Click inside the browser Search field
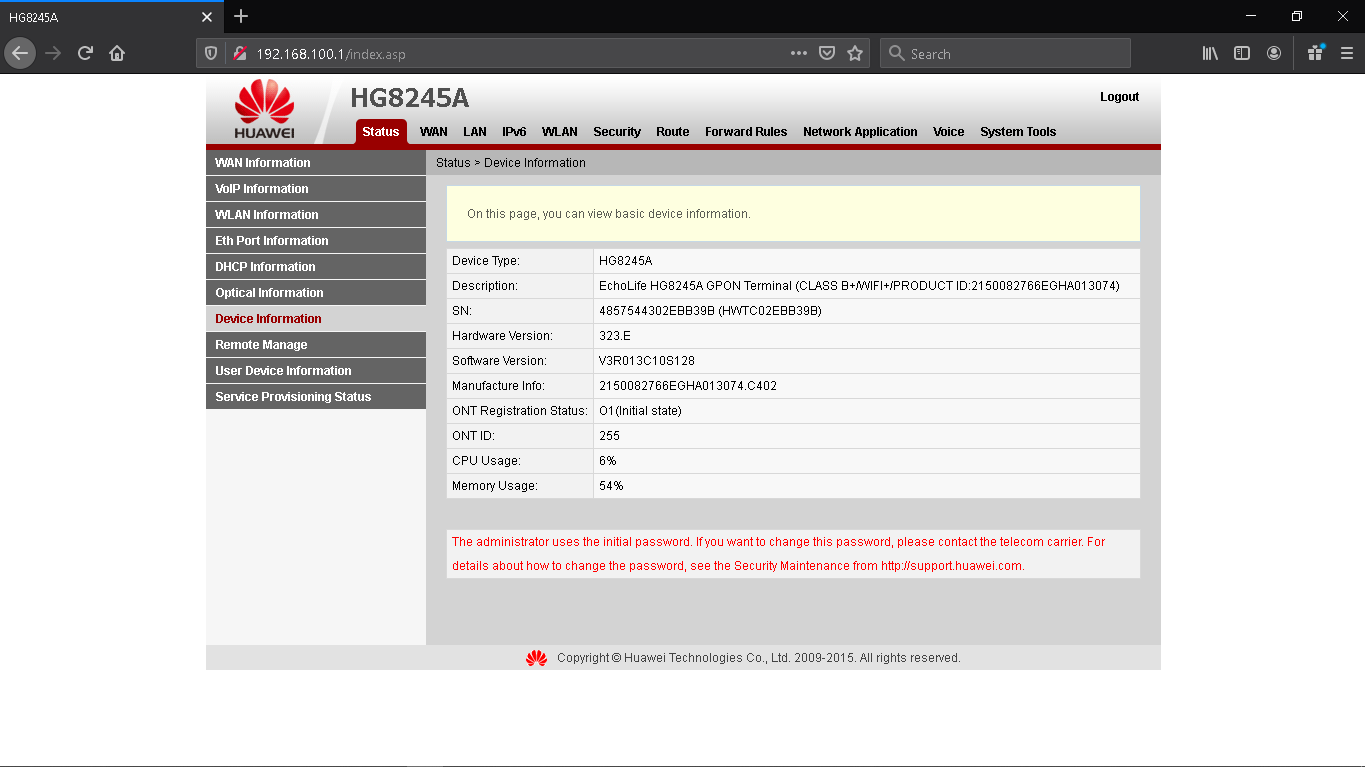This screenshot has width=1365, height=767. click(x=1005, y=52)
